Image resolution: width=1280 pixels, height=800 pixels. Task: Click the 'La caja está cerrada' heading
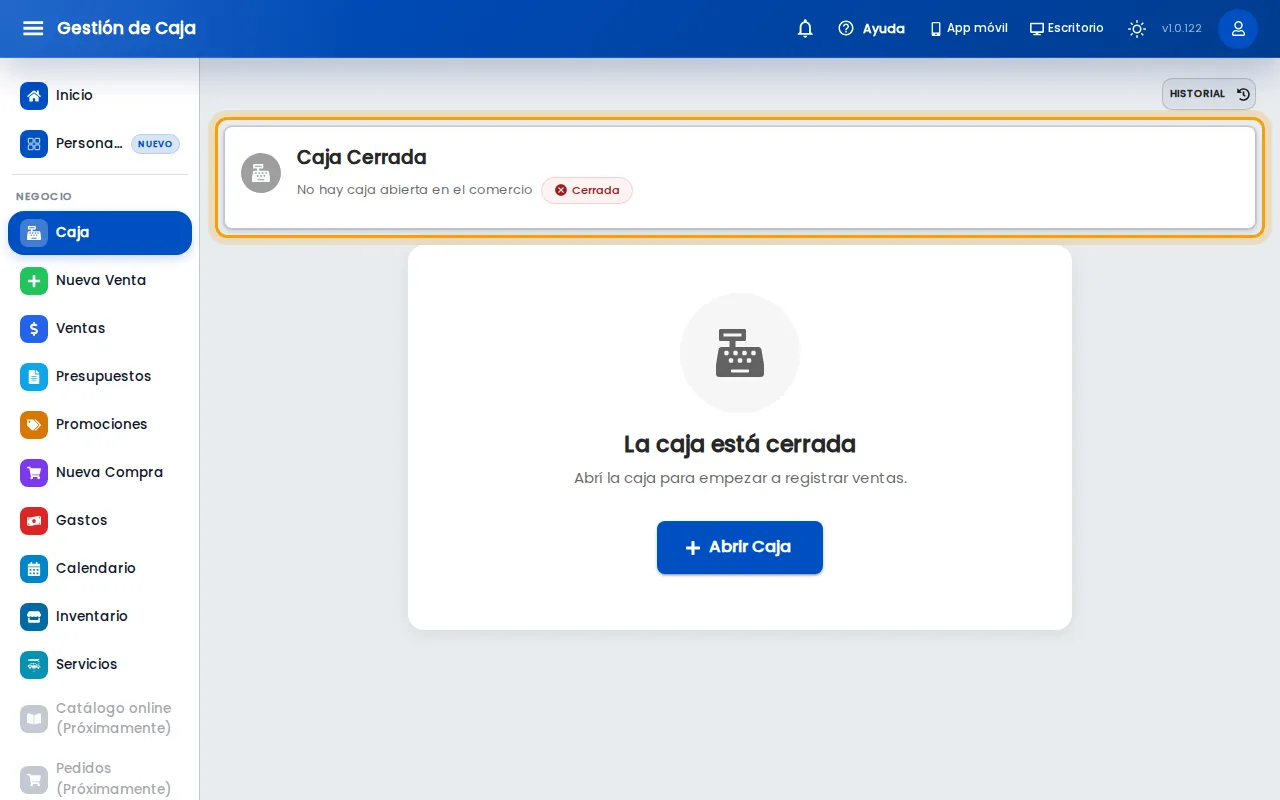point(740,444)
